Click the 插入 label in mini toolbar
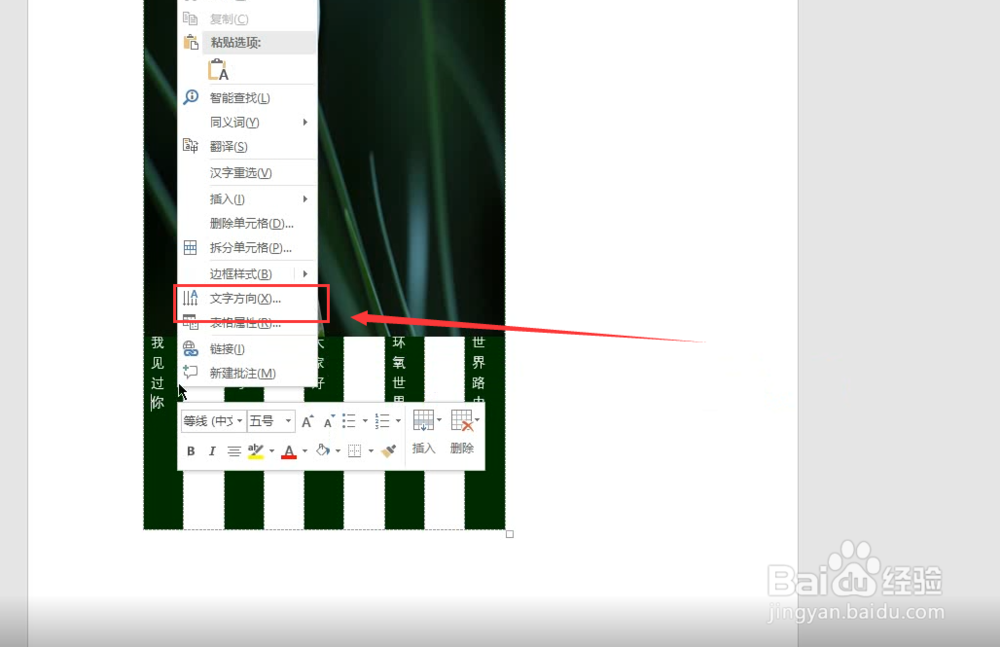Image resolution: width=1000 pixels, height=647 pixels. (423, 449)
